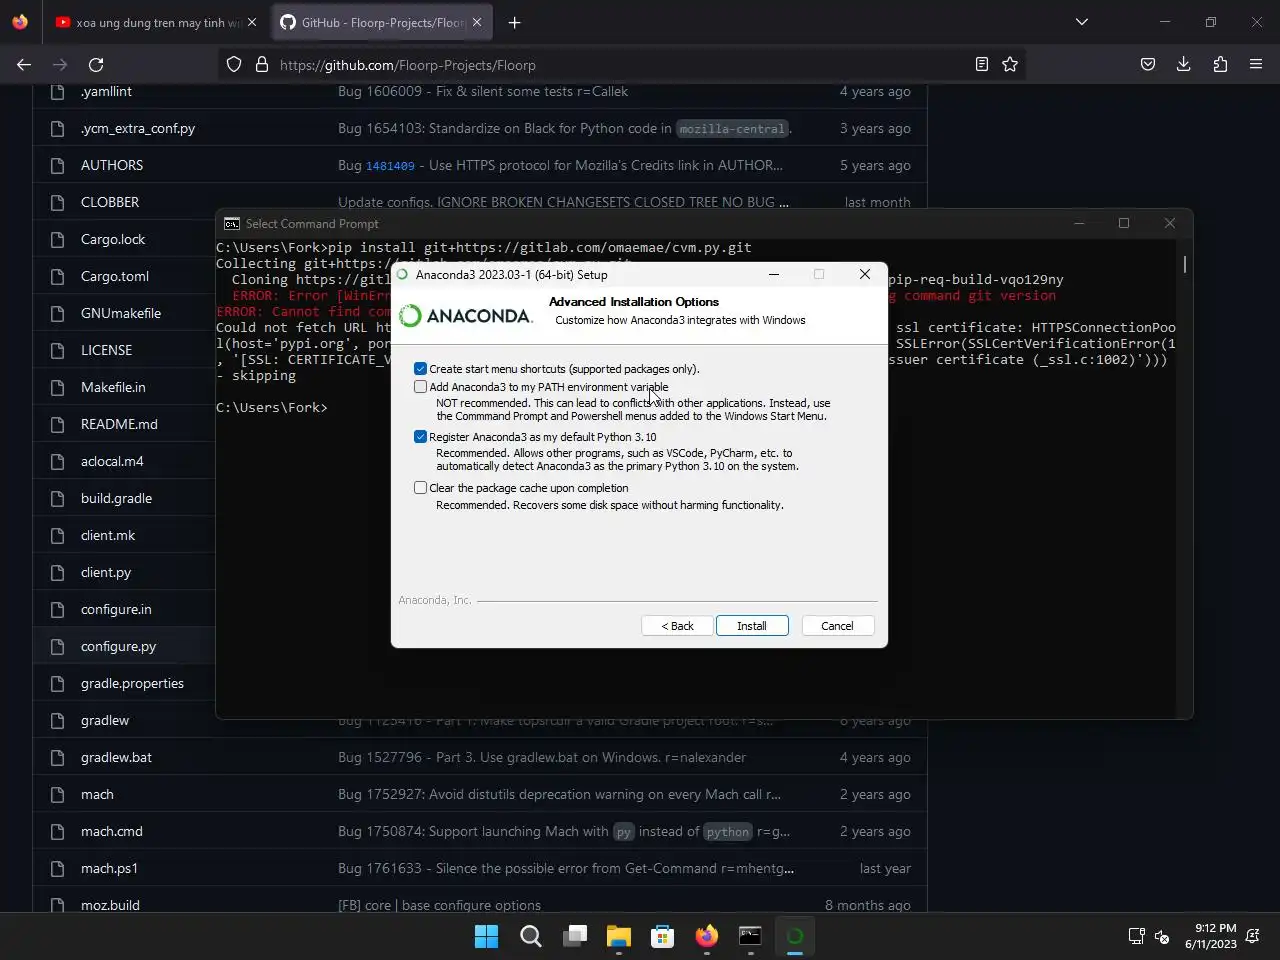Click the file icon beside Cargo.lock
Image resolution: width=1280 pixels, height=960 pixels.
click(x=58, y=239)
